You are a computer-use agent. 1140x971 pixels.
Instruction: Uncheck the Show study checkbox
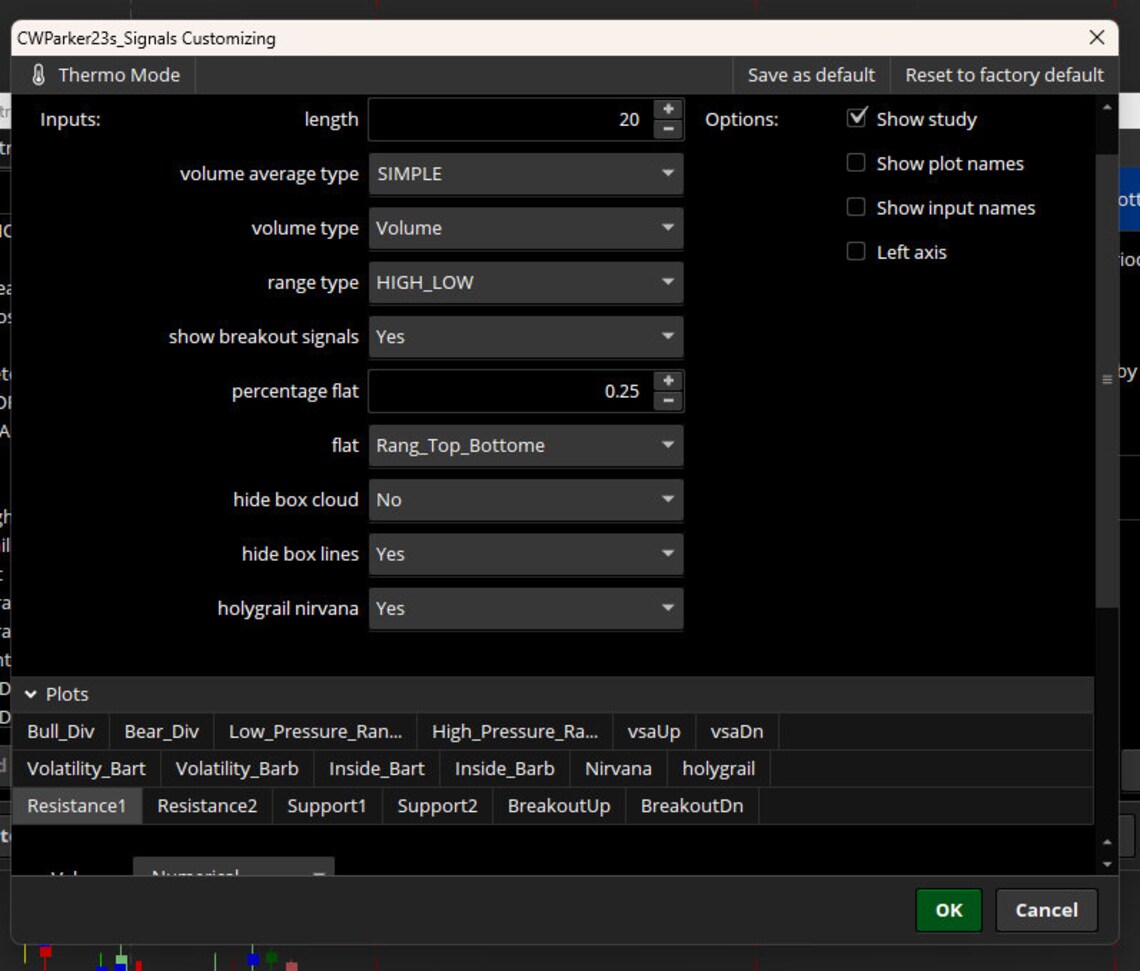click(856, 117)
